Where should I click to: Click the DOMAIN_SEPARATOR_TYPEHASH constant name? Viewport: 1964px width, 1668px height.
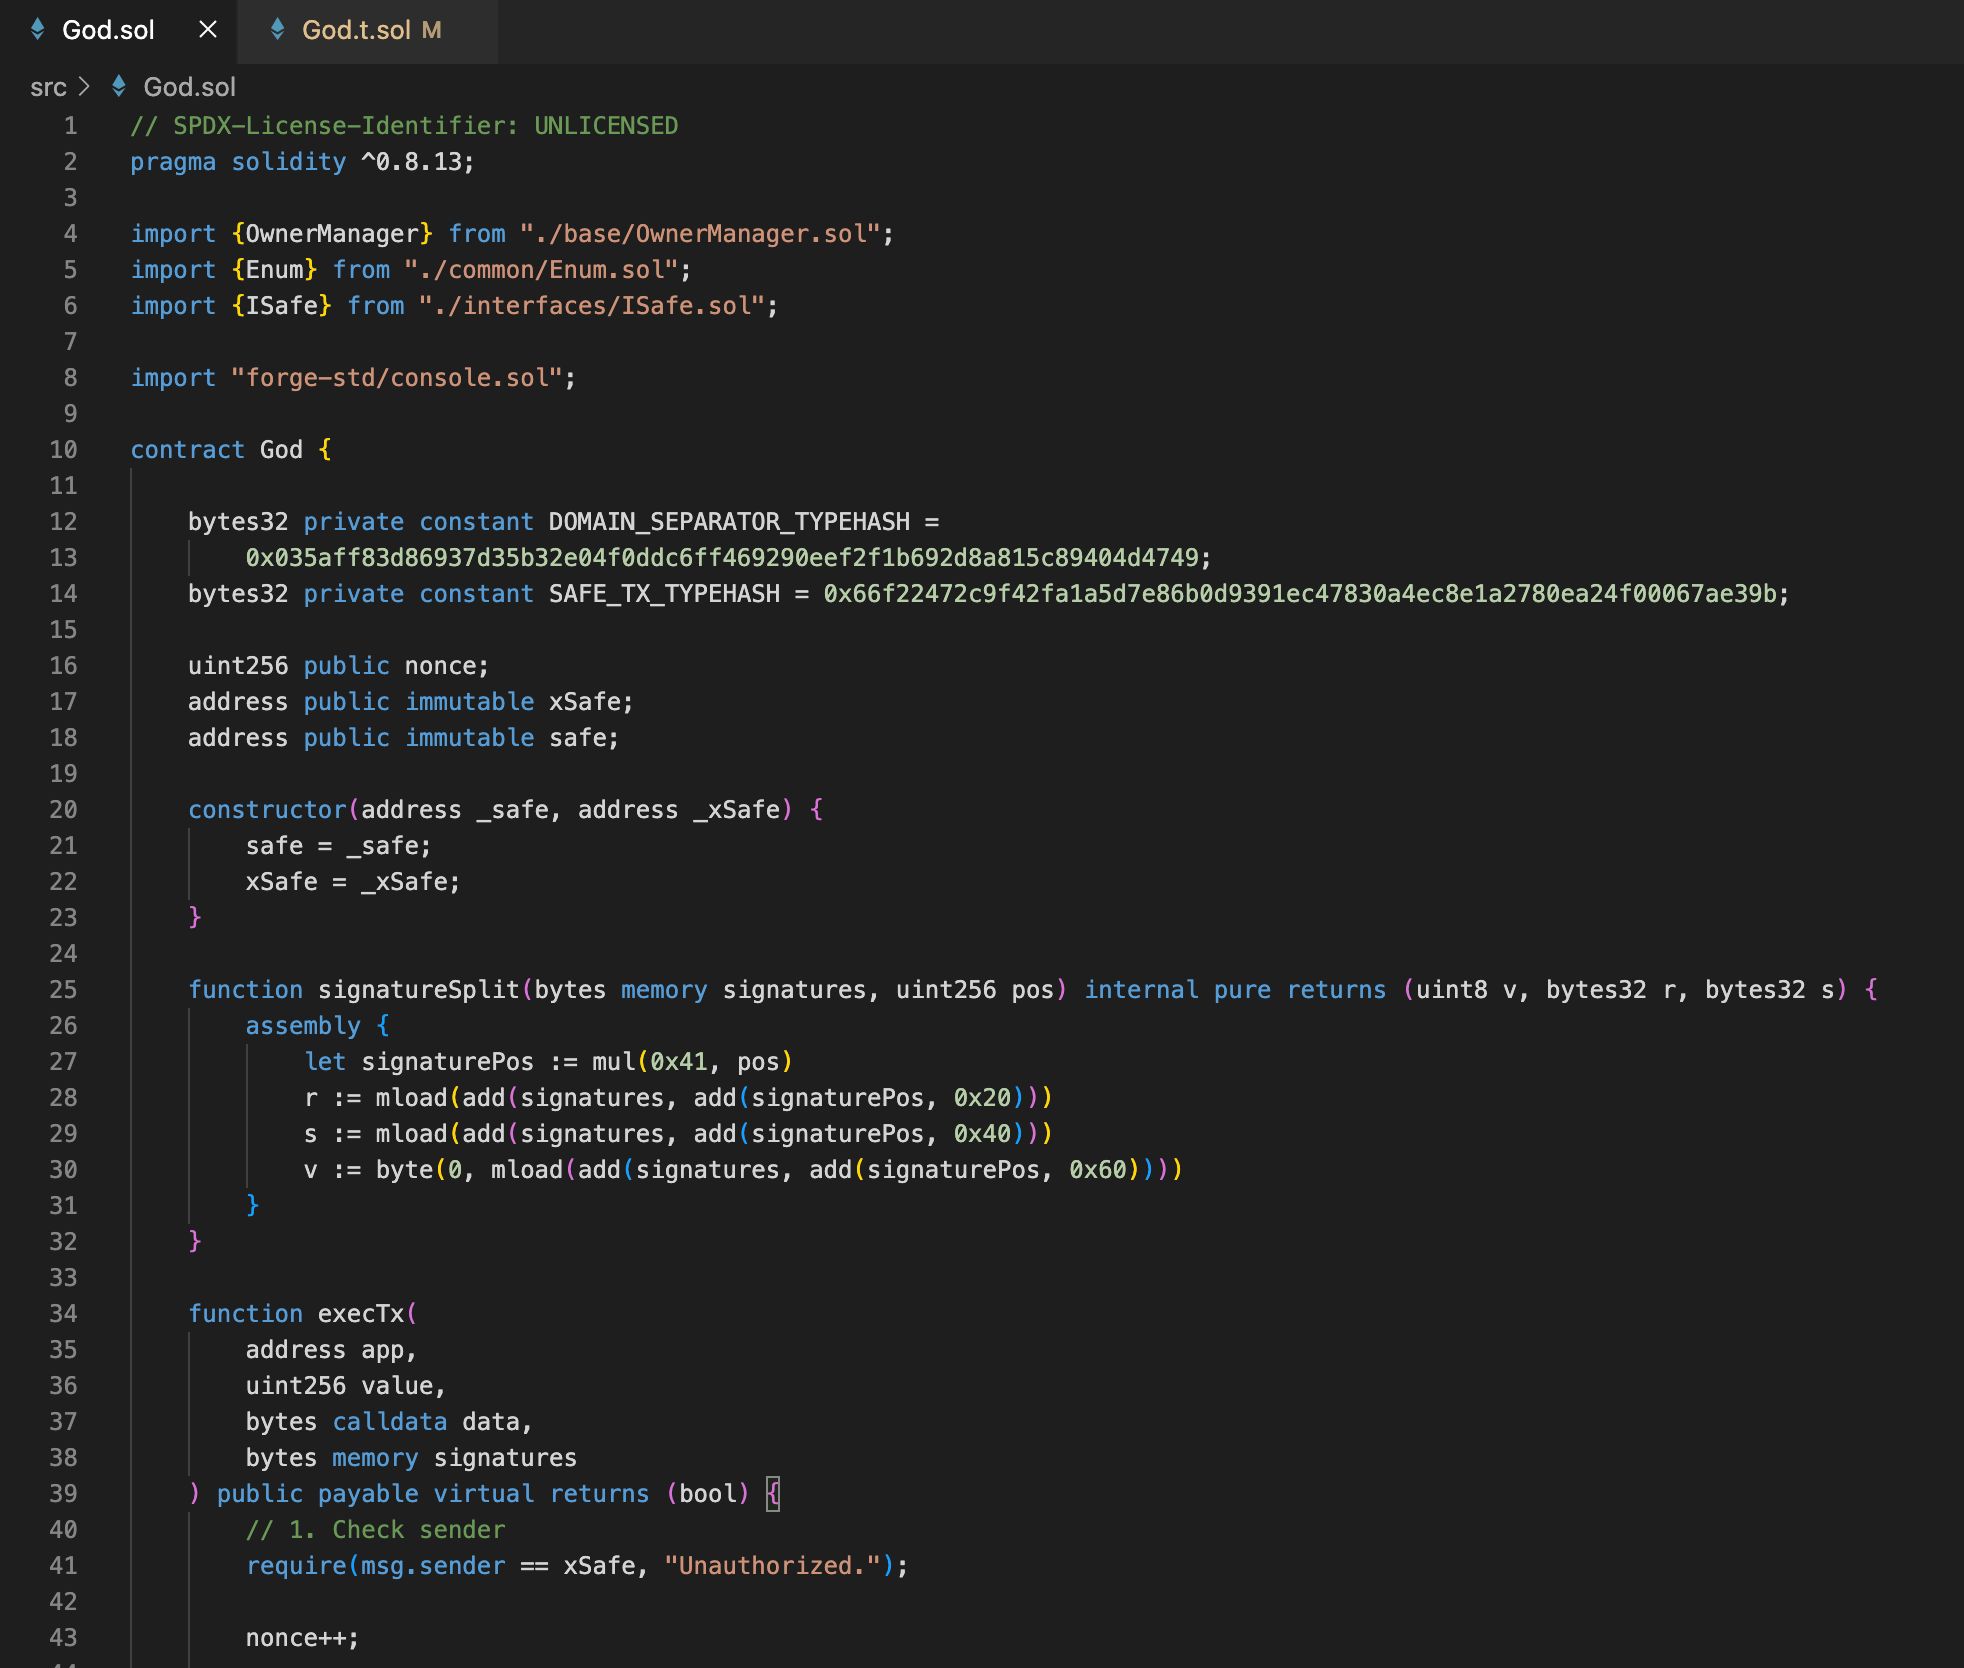(729, 522)
